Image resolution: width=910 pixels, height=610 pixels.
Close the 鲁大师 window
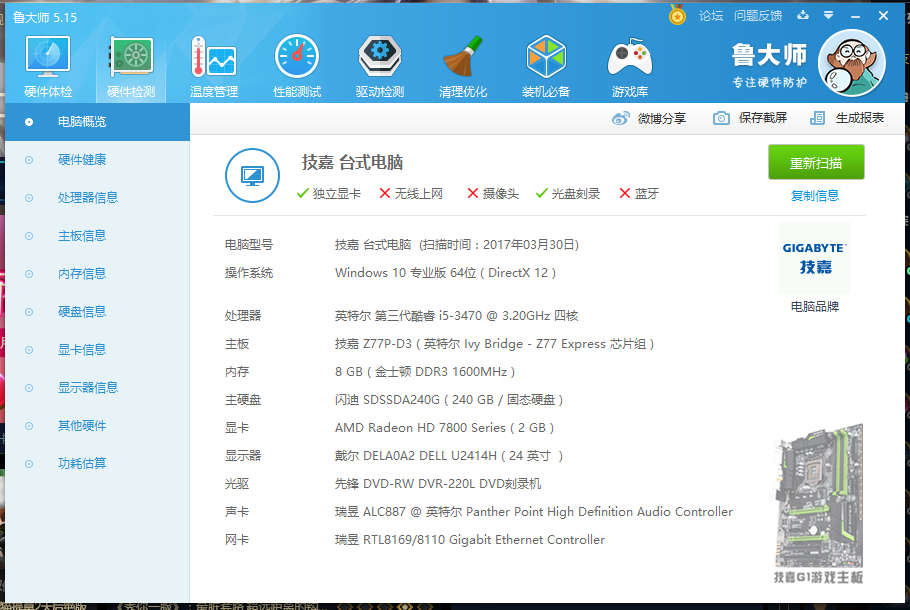pos(883,16)
